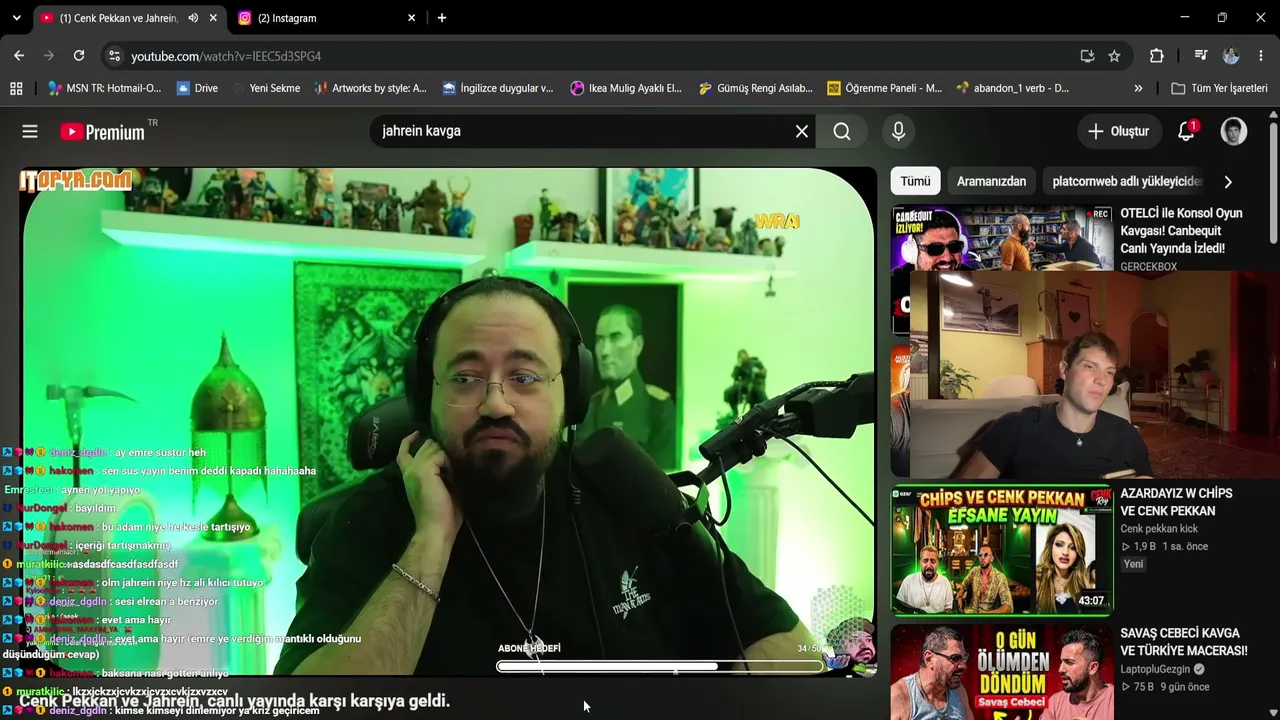Install the YouTube app from address bar

pos(1087,56)
